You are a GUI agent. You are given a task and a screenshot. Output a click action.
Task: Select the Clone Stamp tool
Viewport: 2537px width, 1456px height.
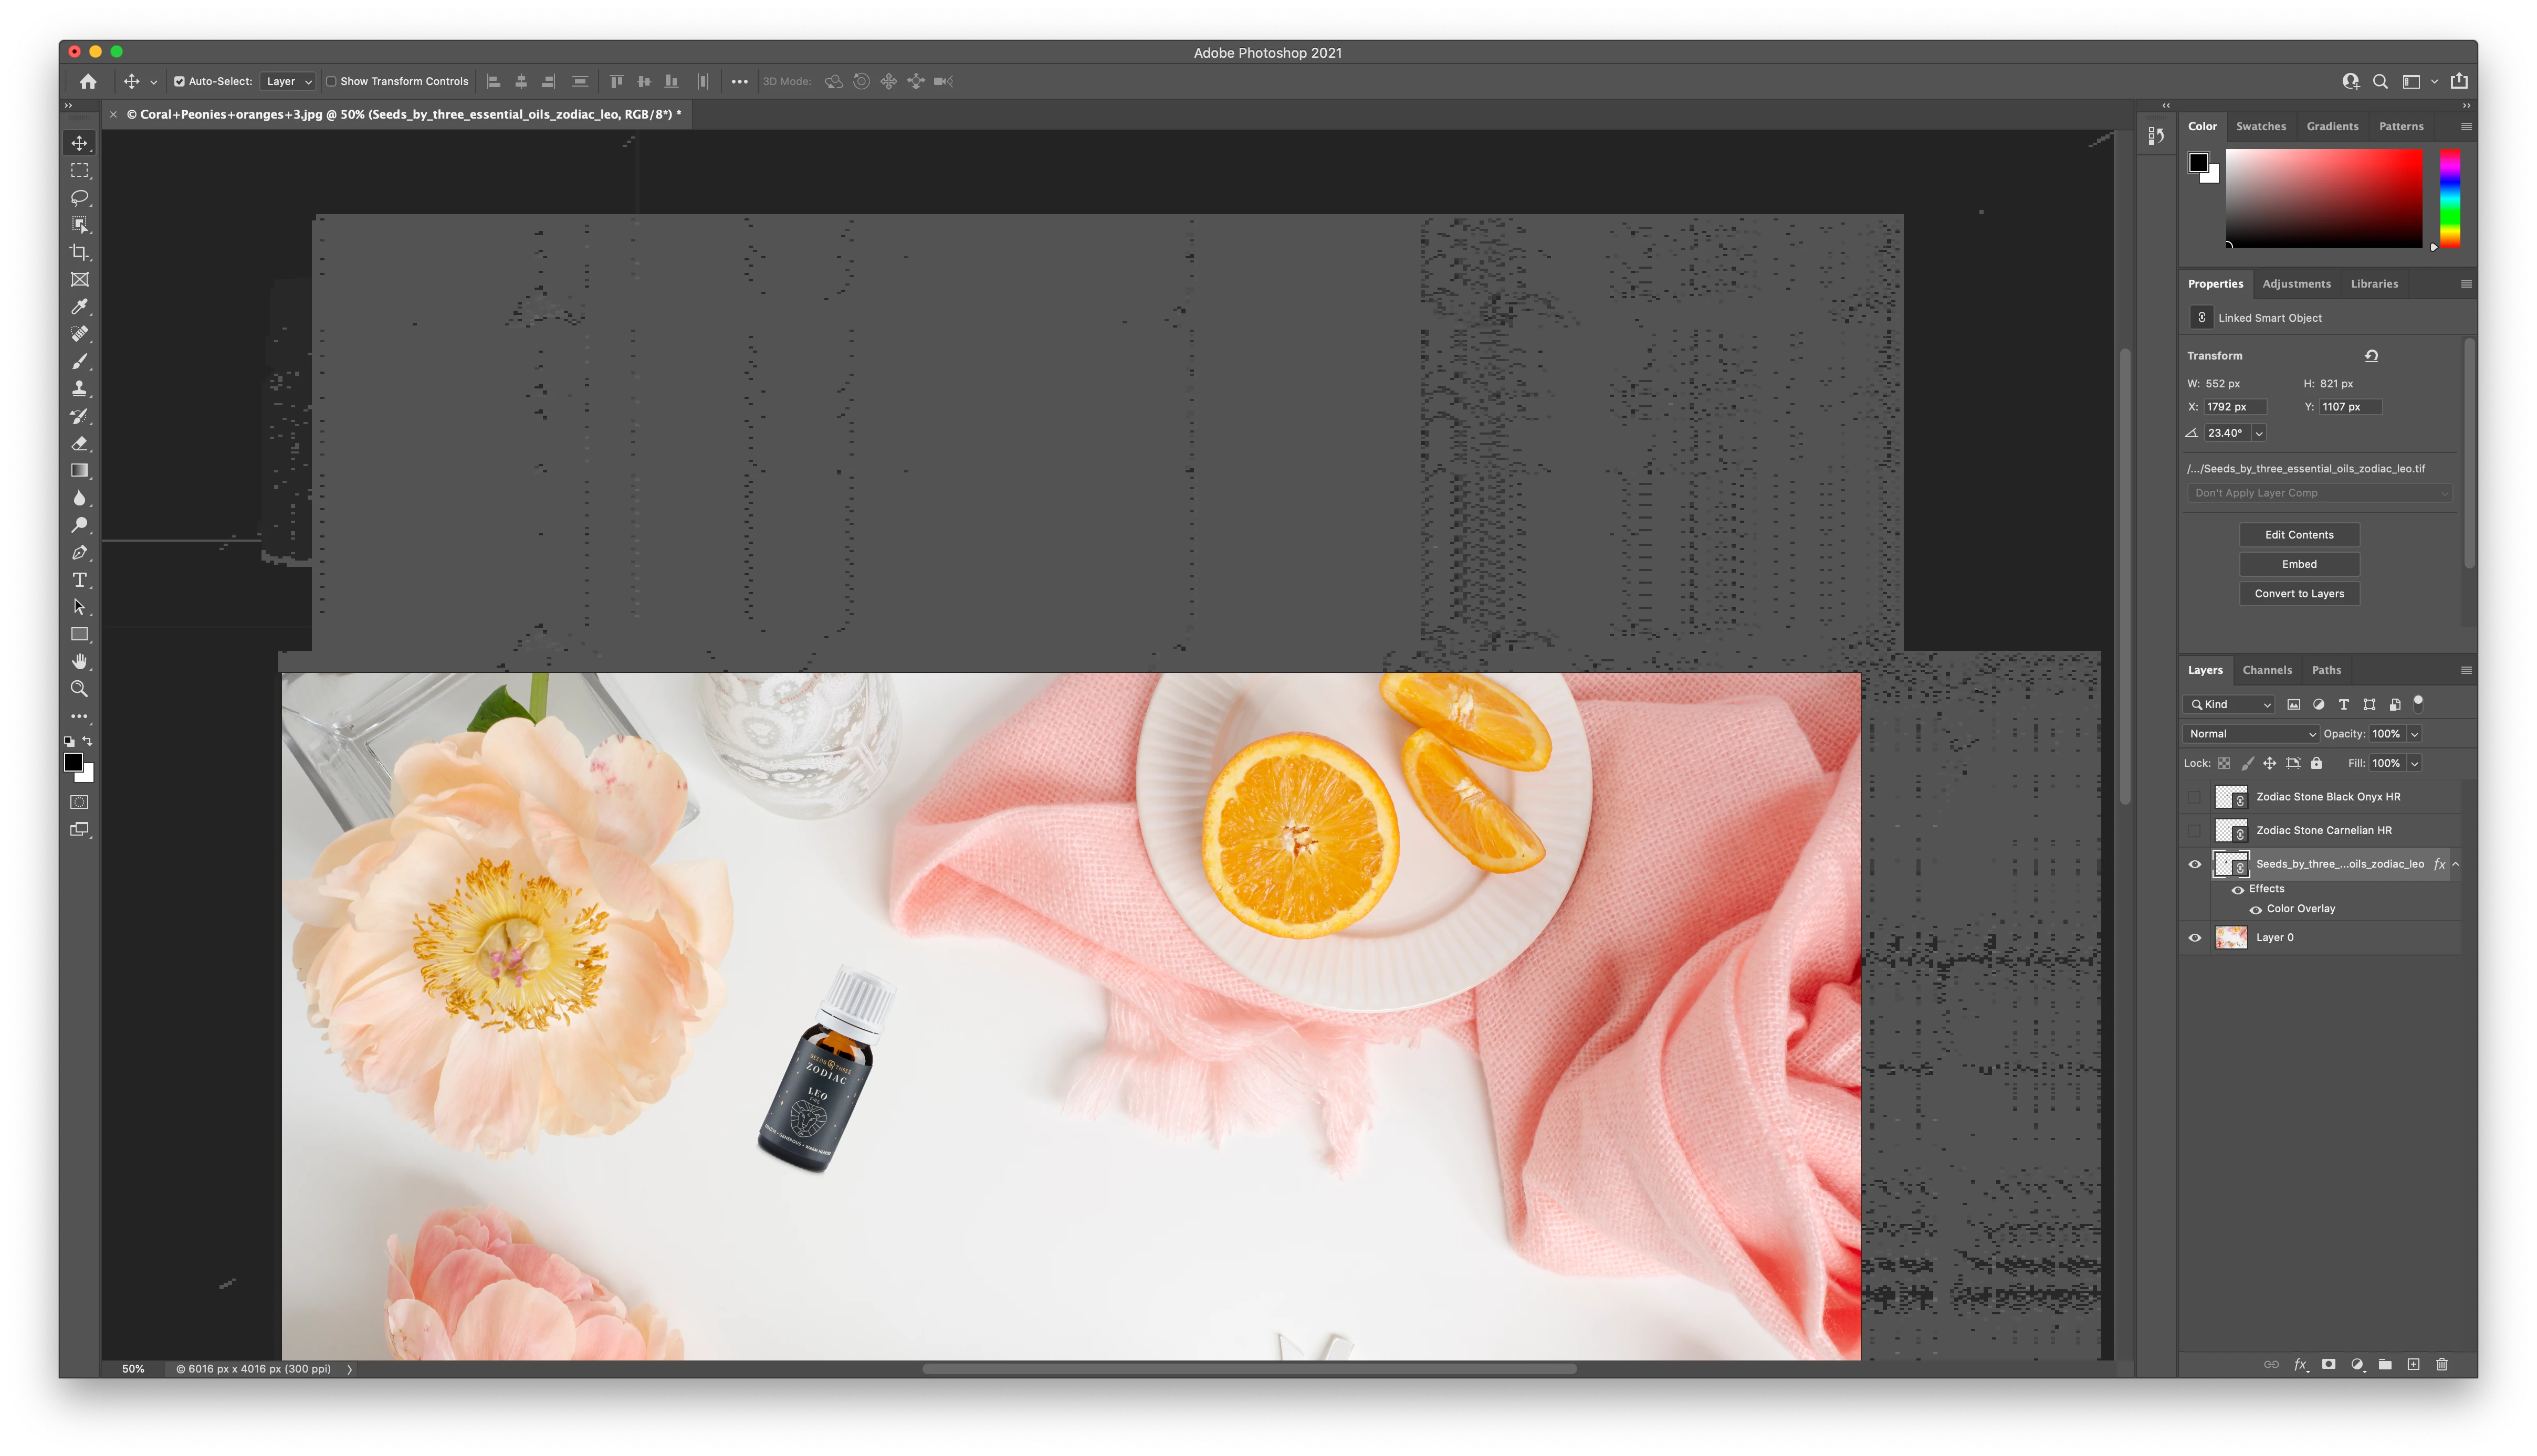[x=80, y=389]
